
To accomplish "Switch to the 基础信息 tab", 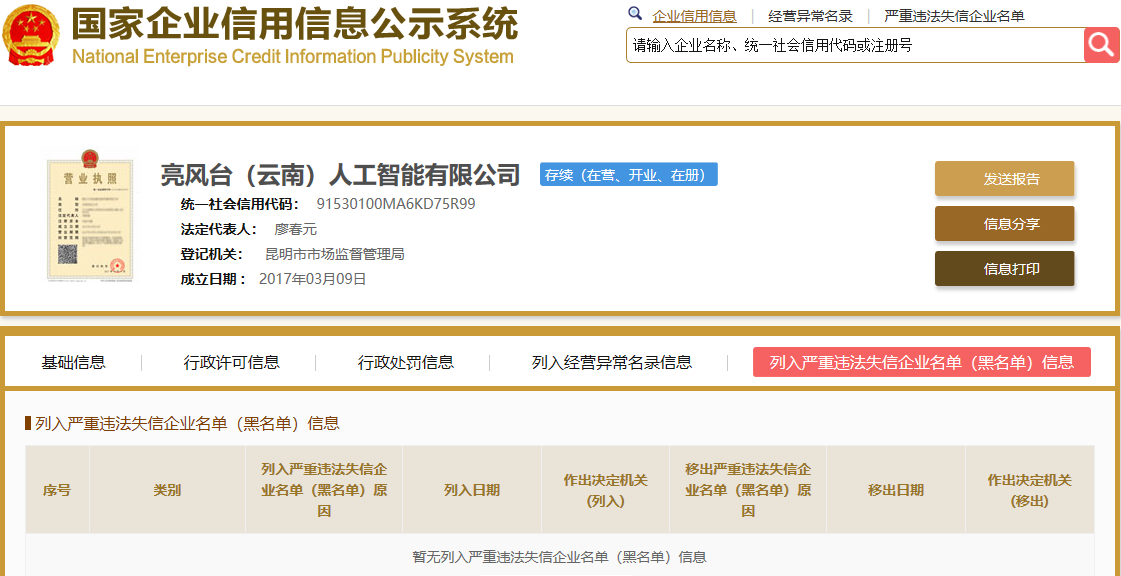I will pyautogui.click(x=74, y=362).
